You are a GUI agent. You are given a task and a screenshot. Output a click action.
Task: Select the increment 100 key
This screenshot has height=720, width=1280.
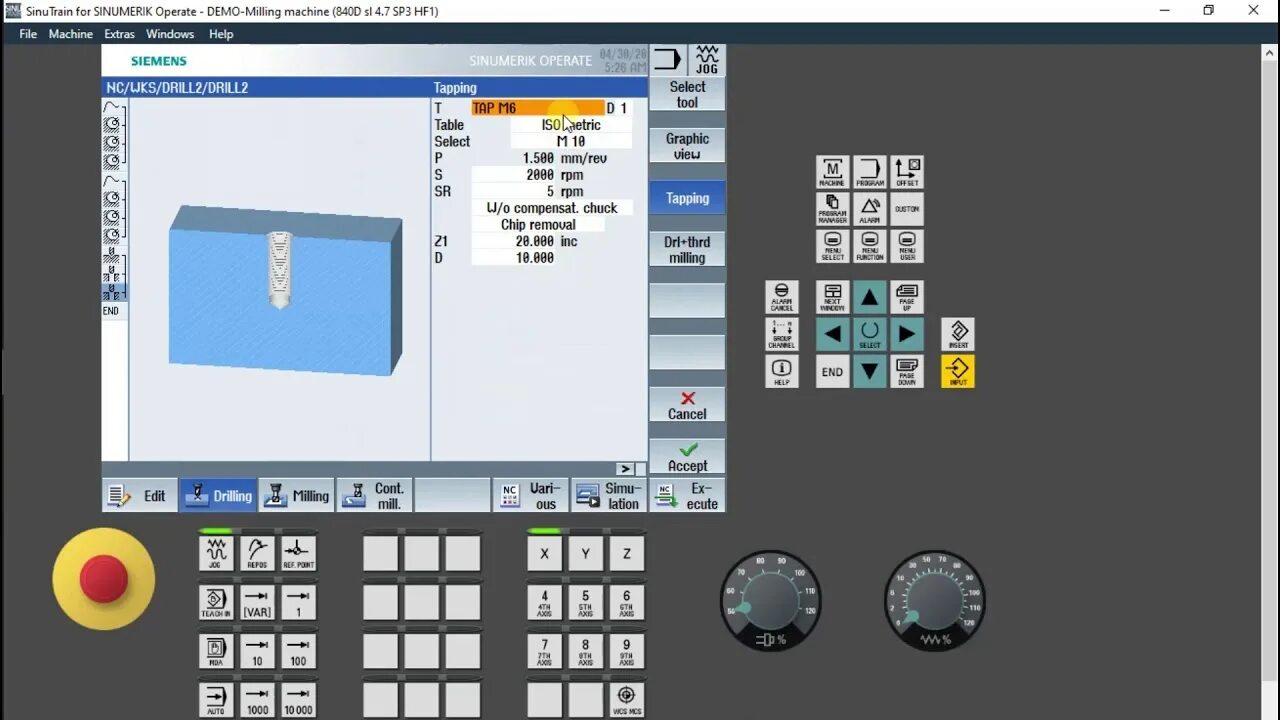[x=298, y=651]
